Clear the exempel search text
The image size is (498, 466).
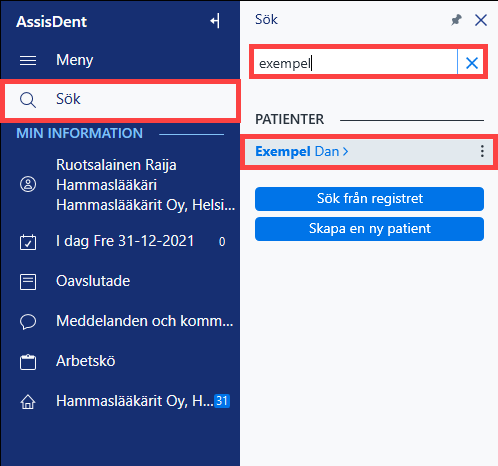[x=472, y=63]
